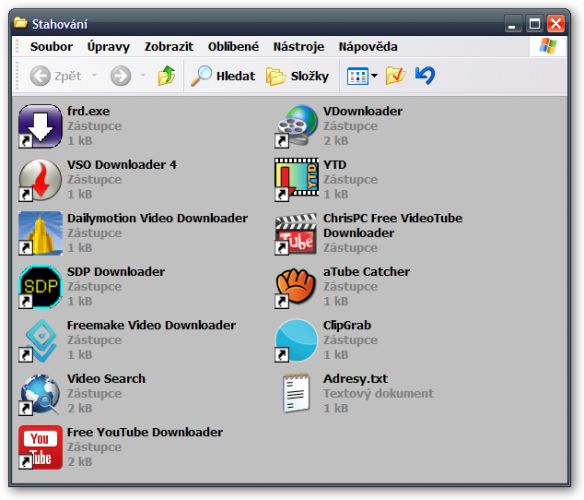This screenshot has height=500, width=584.
Task: Click the Dailymotion Video Downloader label
Action: pos(158,218)
